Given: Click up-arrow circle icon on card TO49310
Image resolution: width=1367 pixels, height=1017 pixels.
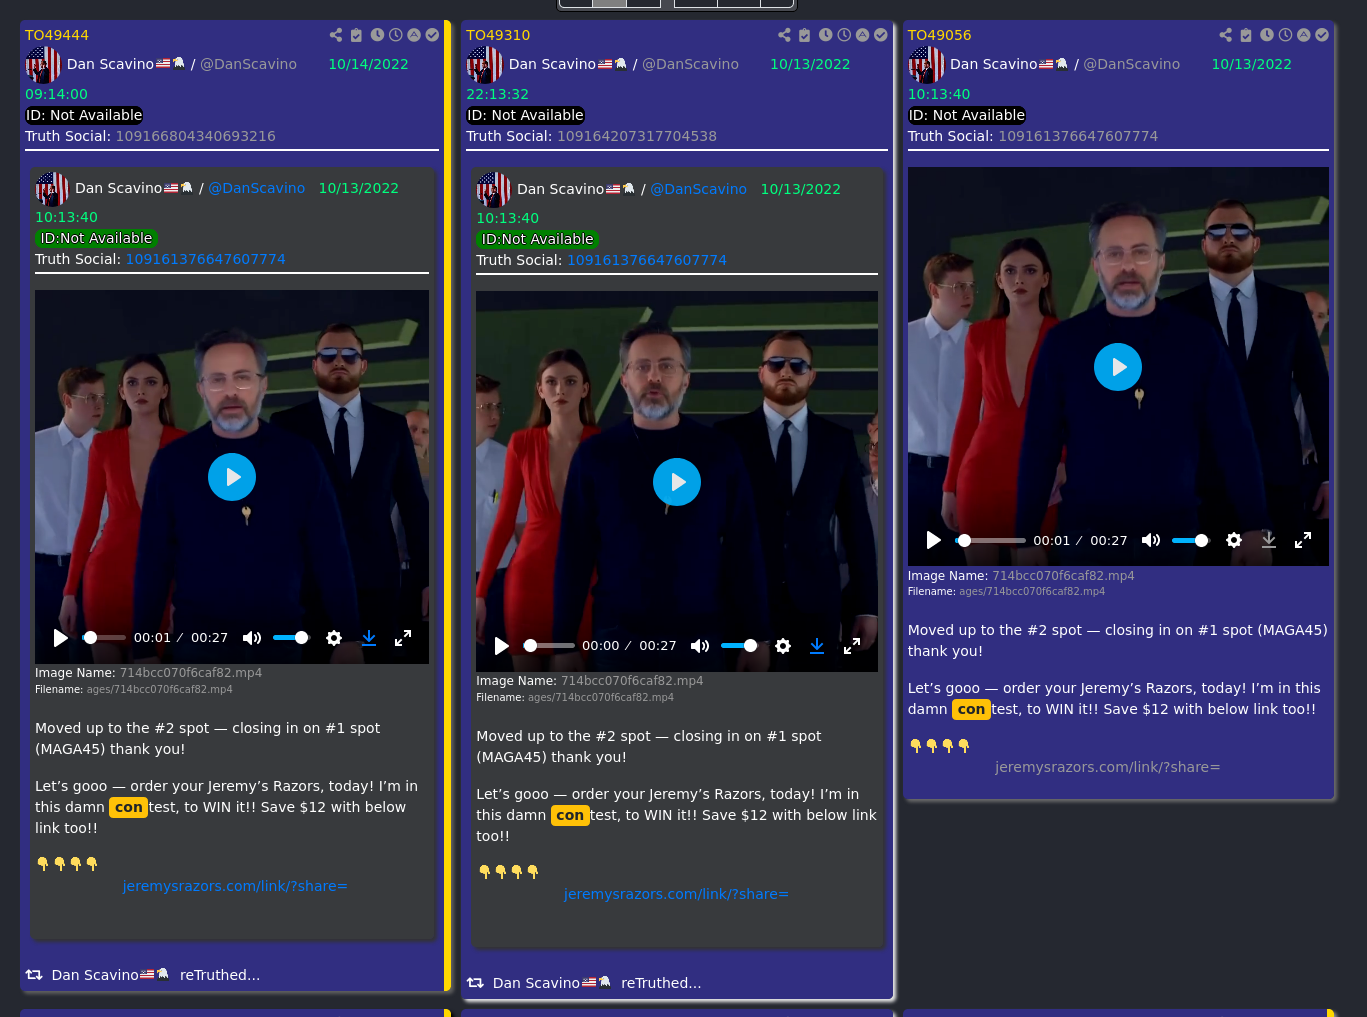Looking at the screenshot, I should 862,35.
